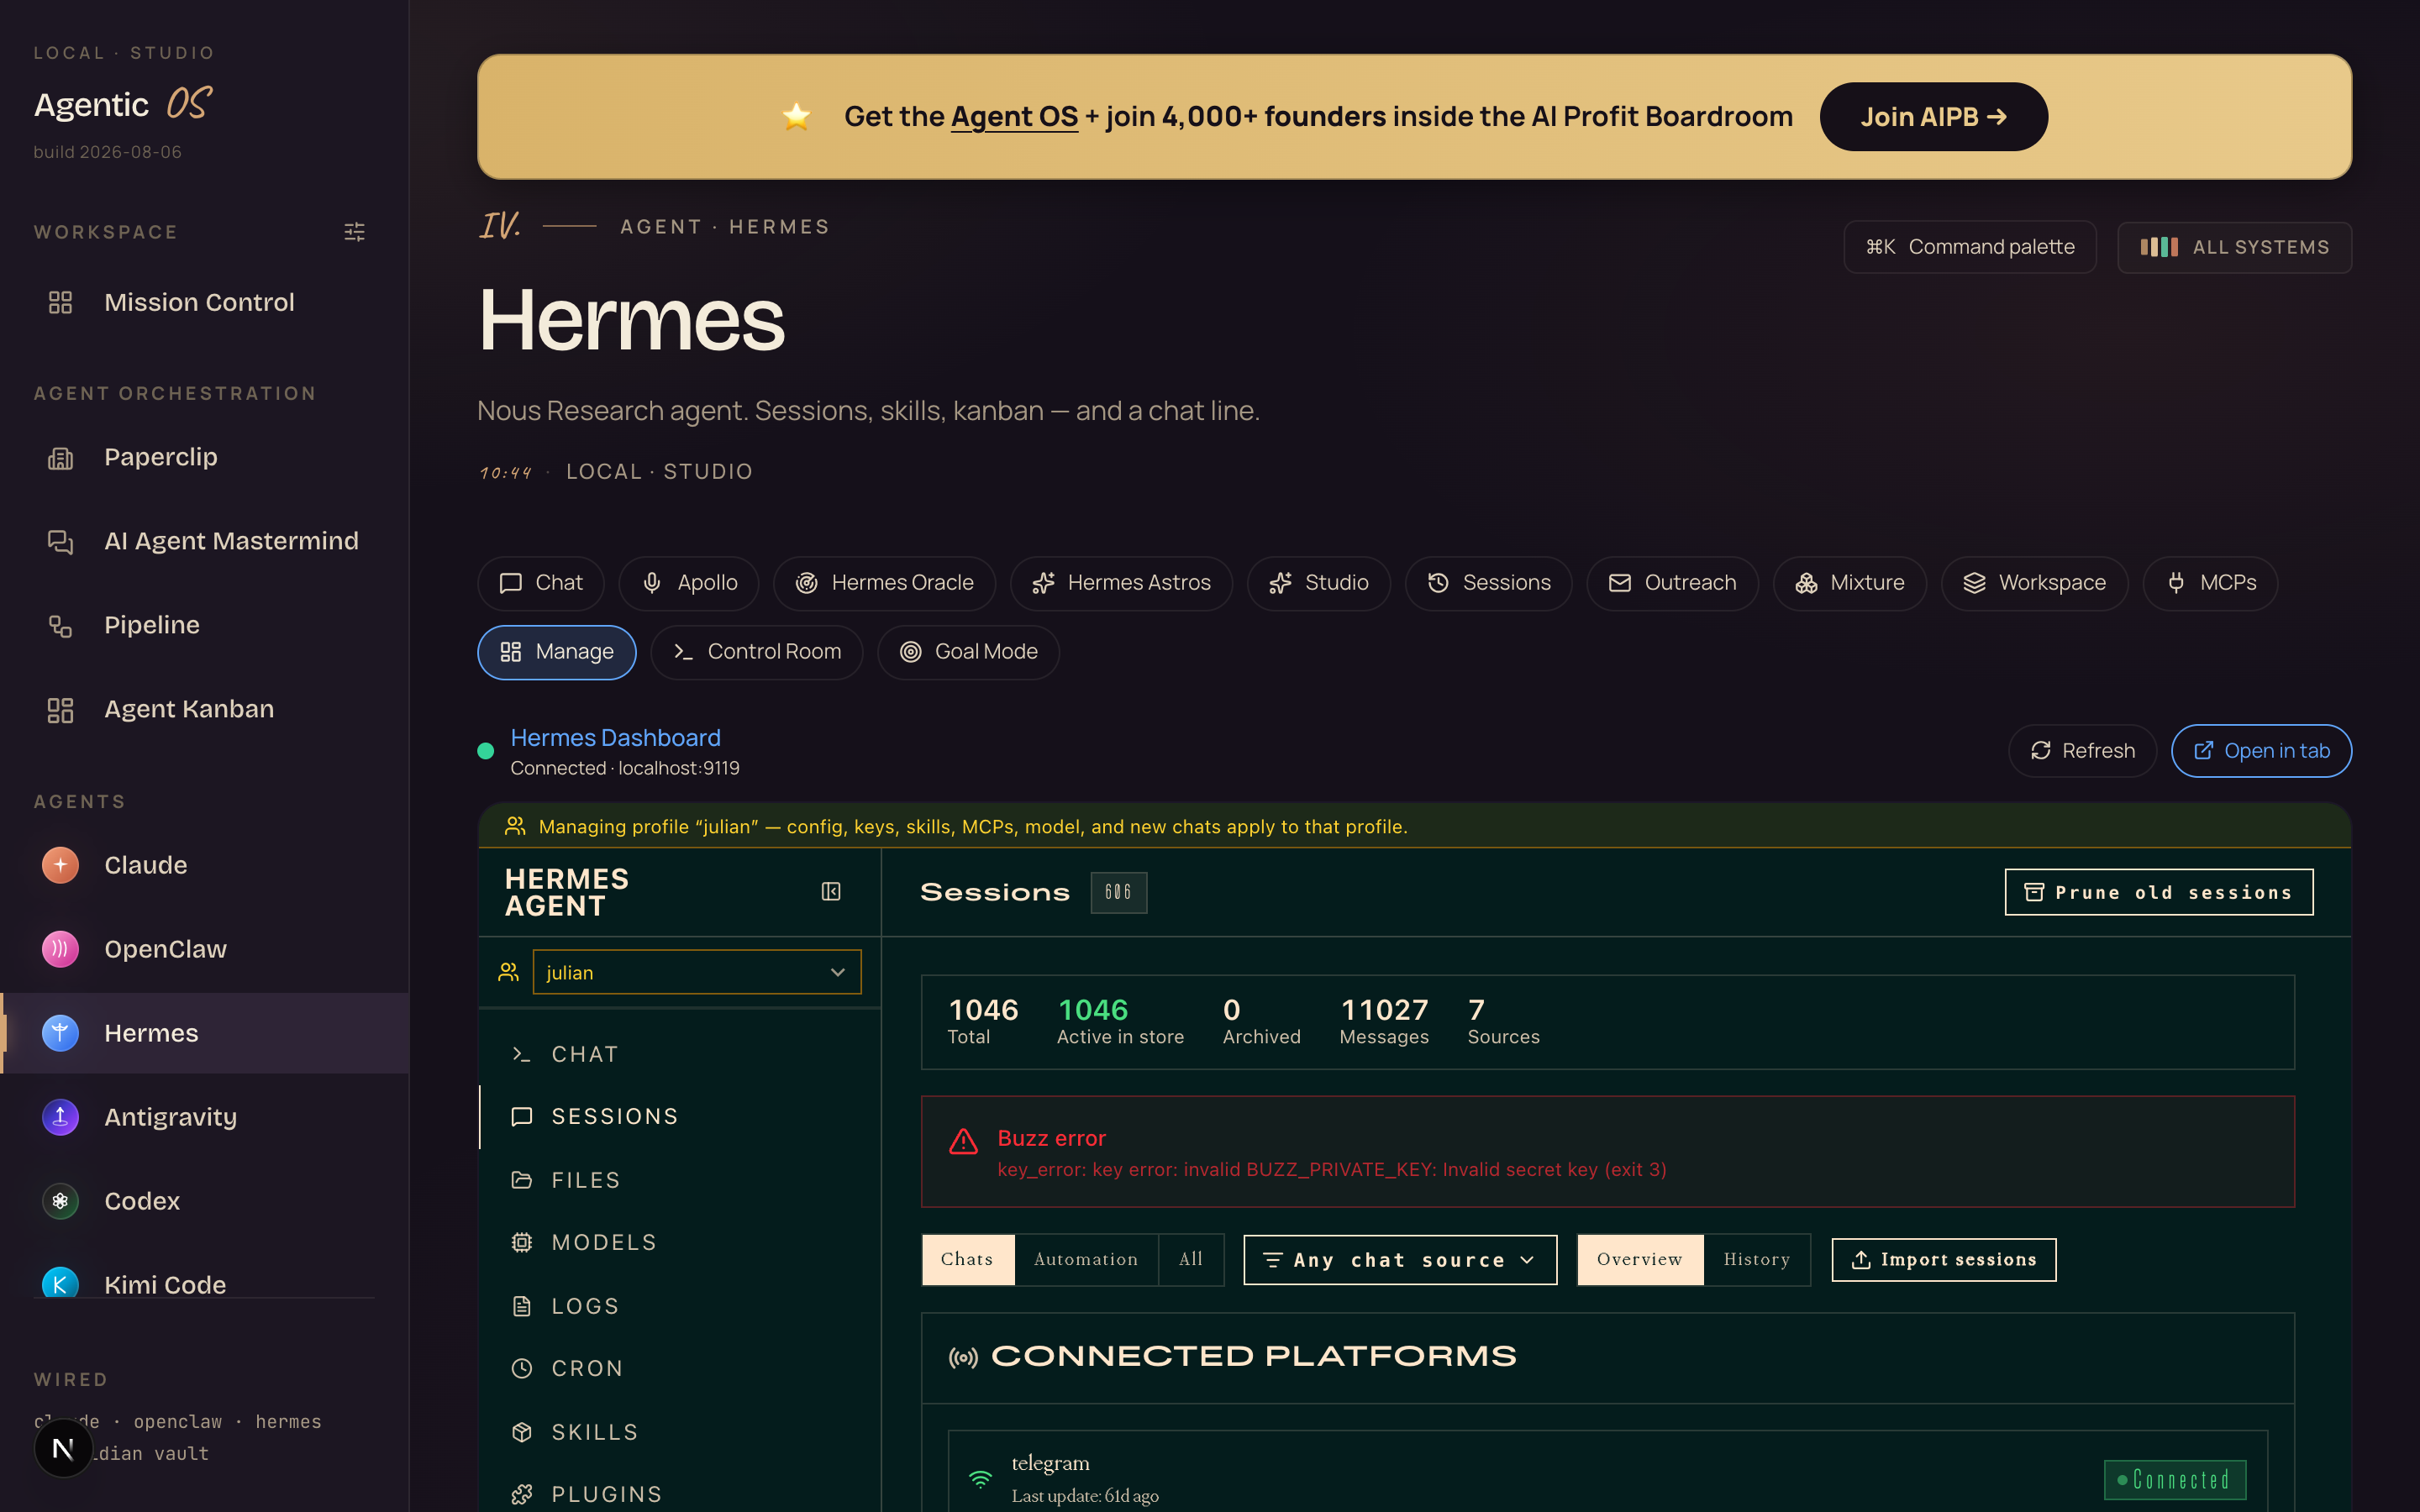
Task: Refresh the Hermes Dashboard
Action: (2082, 751)
